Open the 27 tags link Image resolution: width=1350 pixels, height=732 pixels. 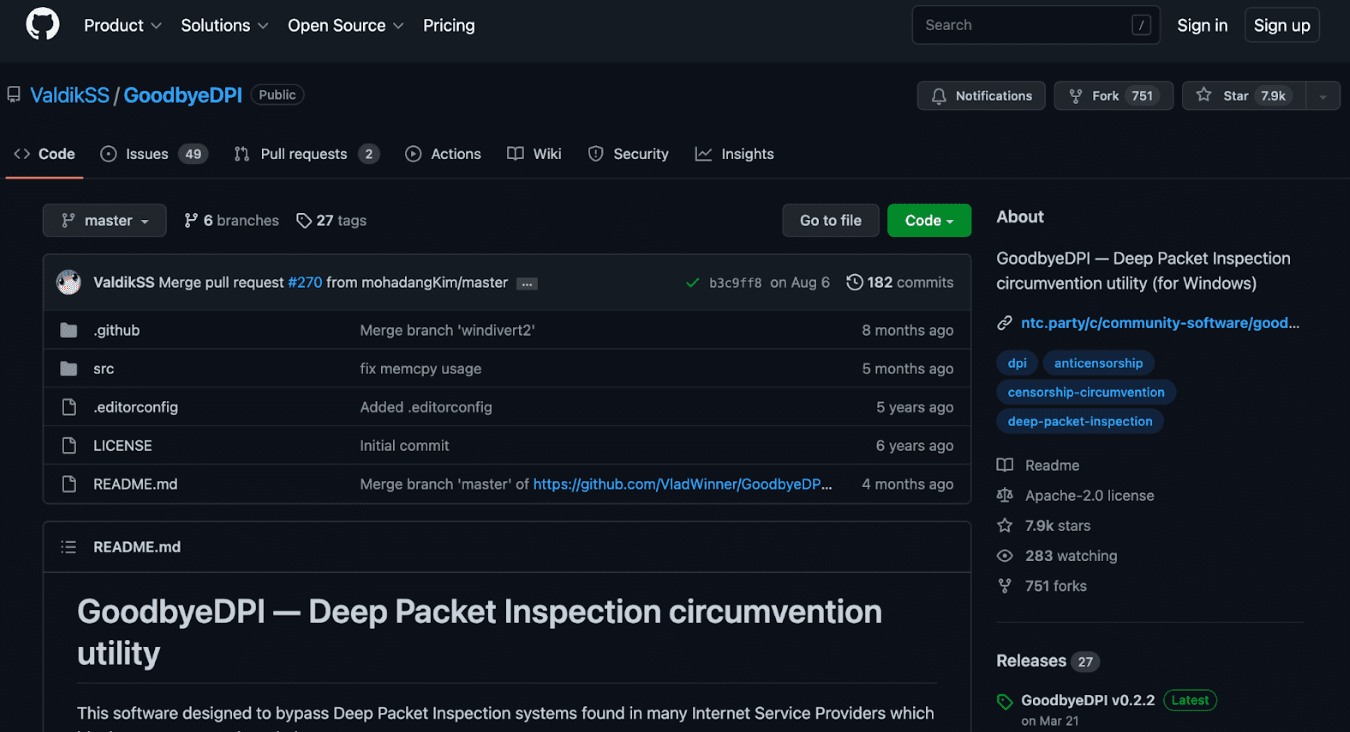[331, 220]
